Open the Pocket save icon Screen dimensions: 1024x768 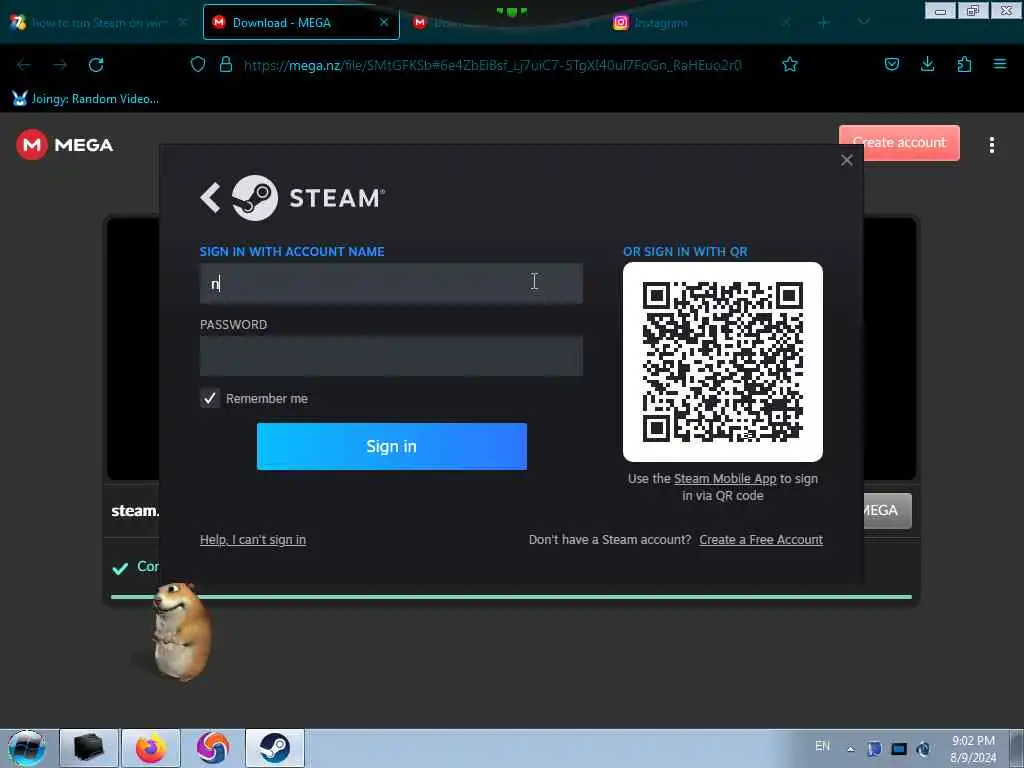coord(891,64)
